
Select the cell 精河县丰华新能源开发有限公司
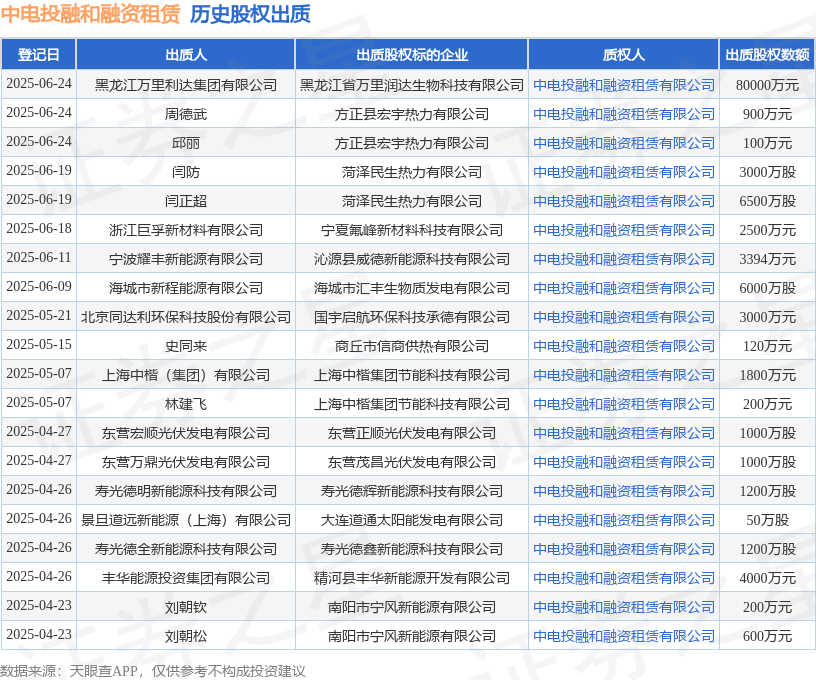[x=412, y=578]
